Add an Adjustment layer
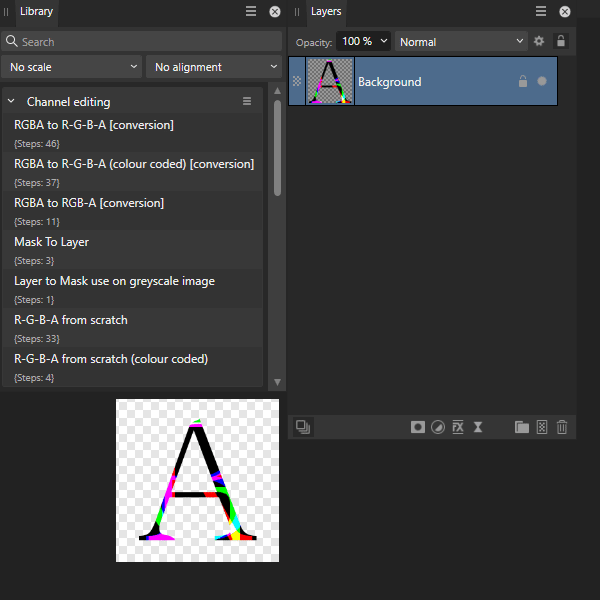The width and height of the screenshot is (600, 600). [438, 427]
